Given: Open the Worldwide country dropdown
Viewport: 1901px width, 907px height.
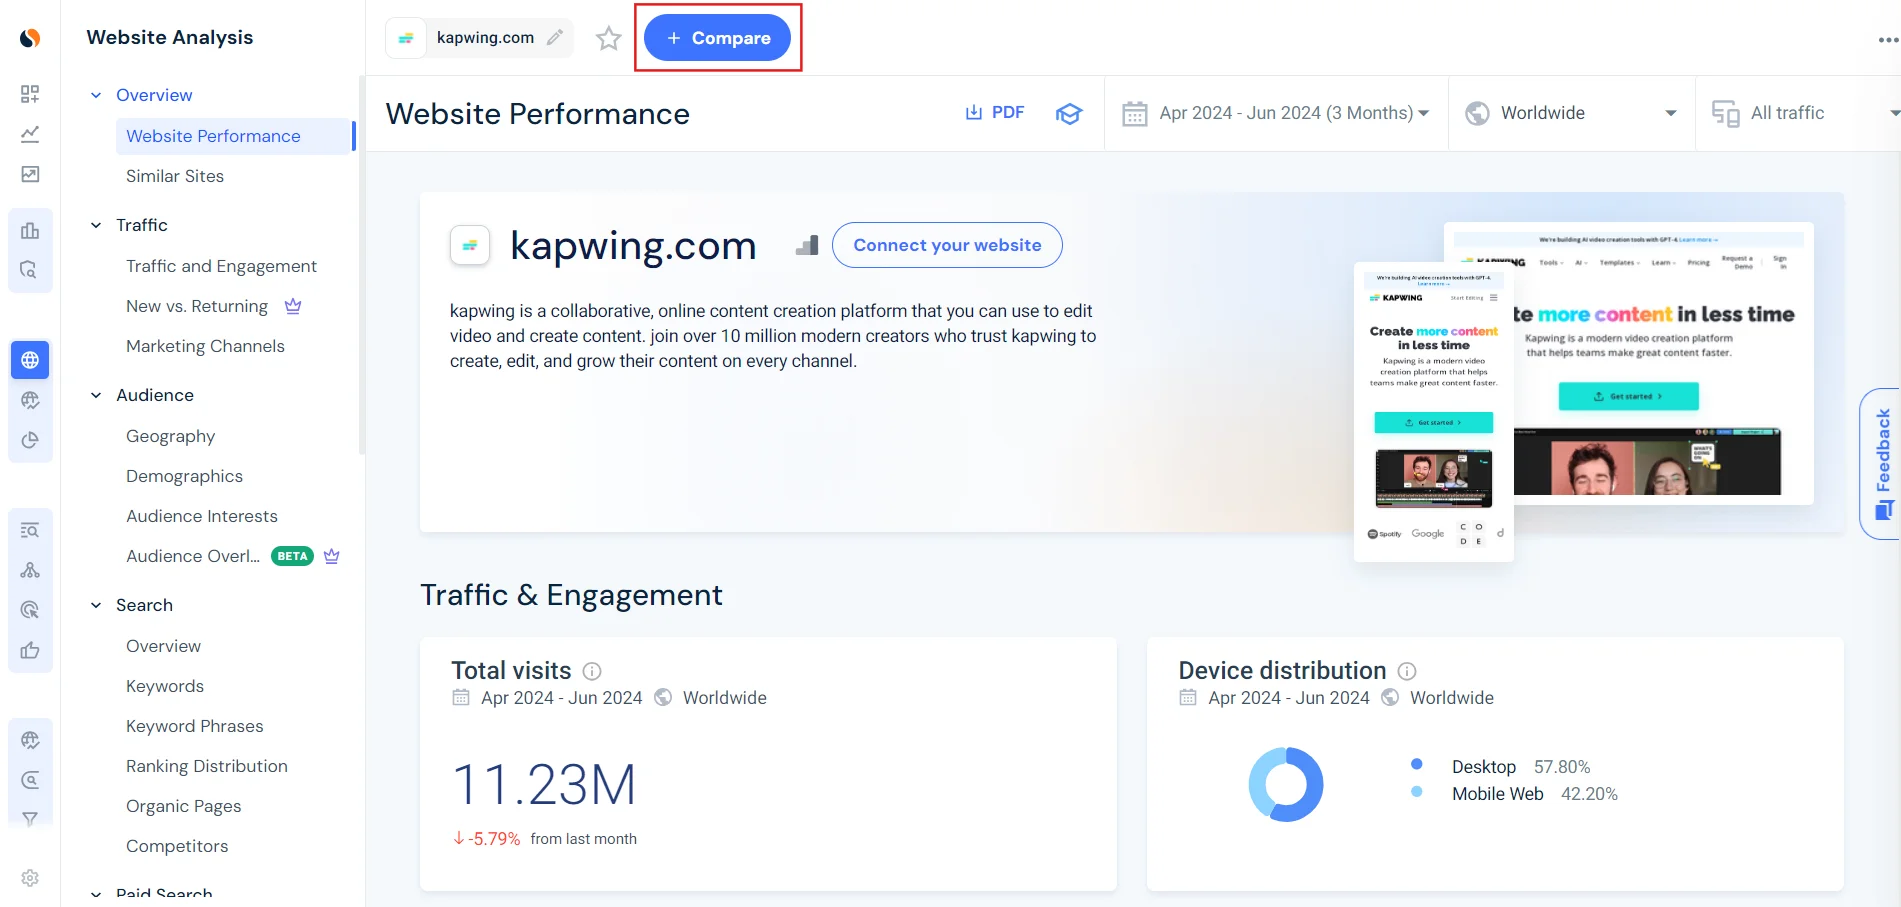Looking at the screenshot, I should click(1571, 113).
